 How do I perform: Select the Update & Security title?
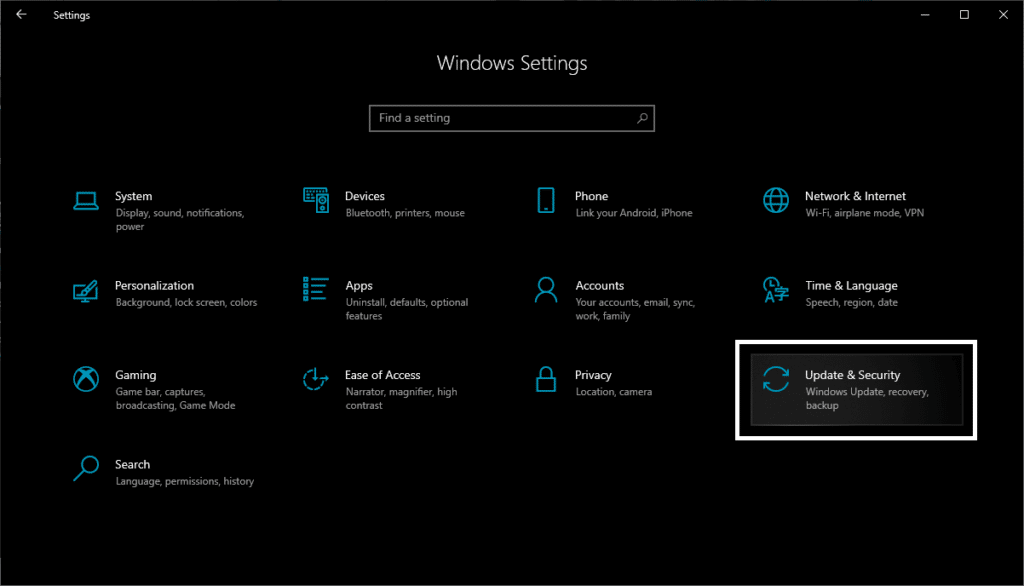click(x=852, y=375)
